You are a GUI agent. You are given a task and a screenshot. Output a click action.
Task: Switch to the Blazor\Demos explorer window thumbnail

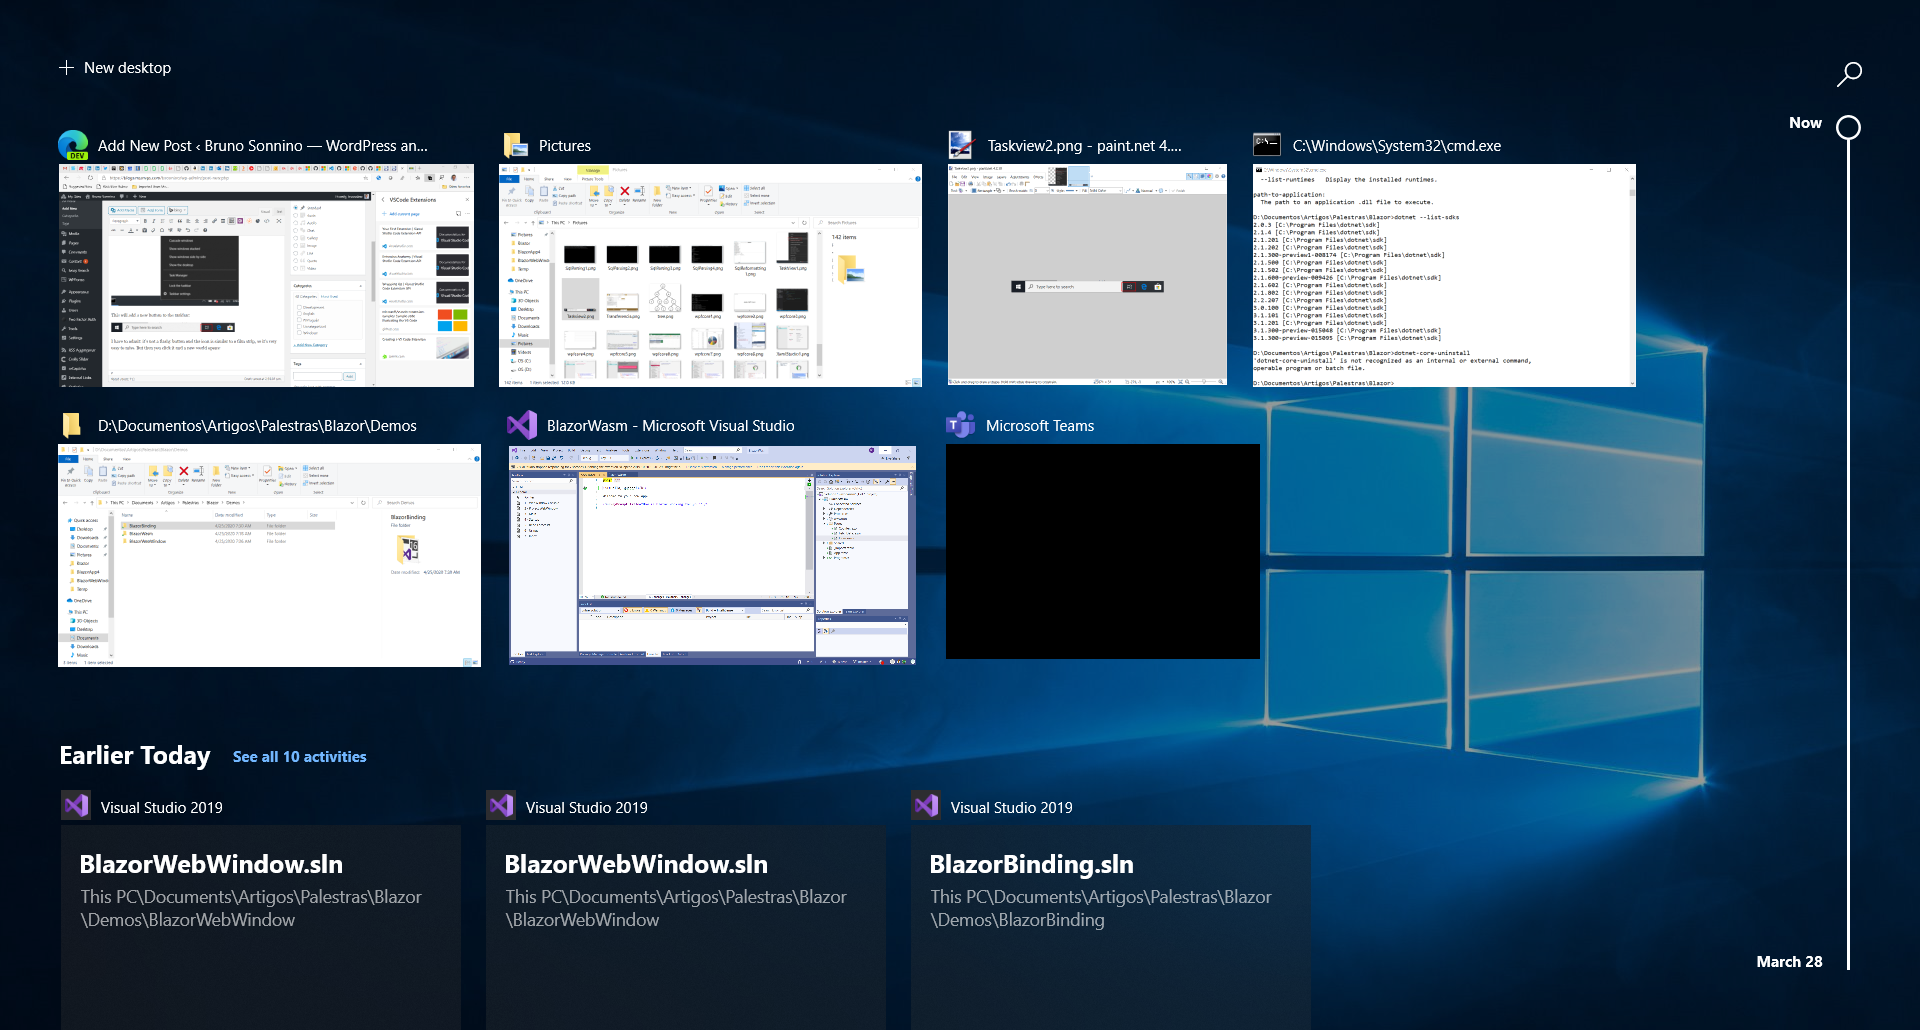coord(270,555)
